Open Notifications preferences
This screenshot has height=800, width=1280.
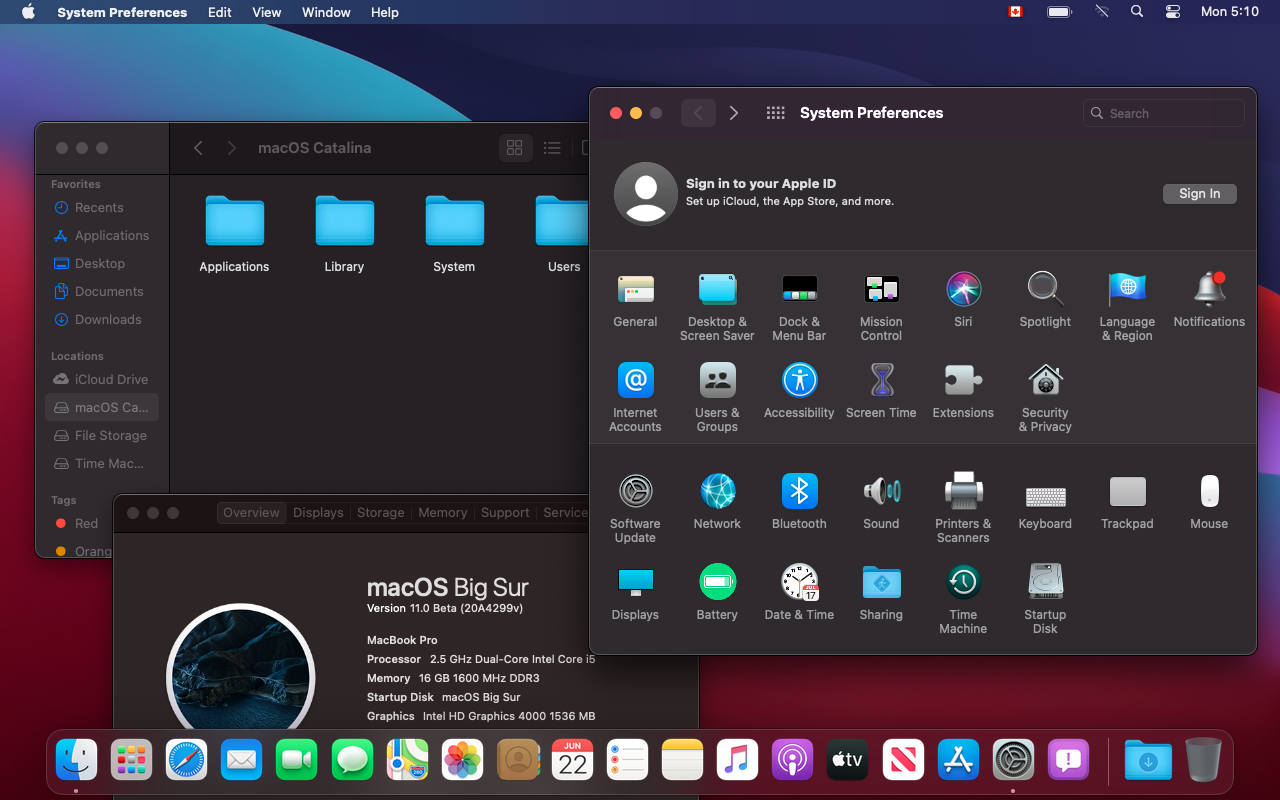tap(1209, 300)
